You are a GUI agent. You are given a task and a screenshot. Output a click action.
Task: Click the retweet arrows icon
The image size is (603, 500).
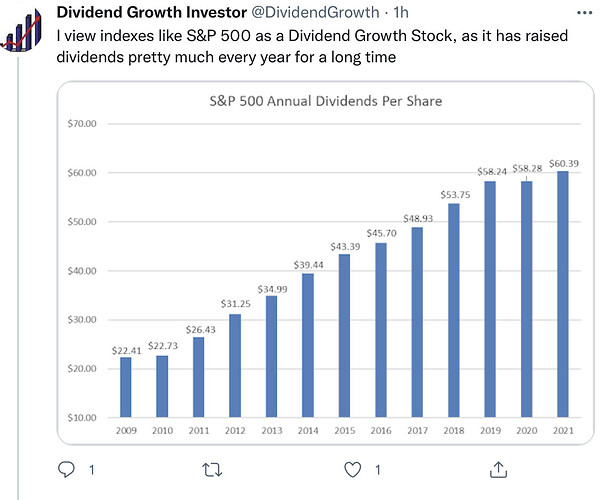tap(211, 469)
